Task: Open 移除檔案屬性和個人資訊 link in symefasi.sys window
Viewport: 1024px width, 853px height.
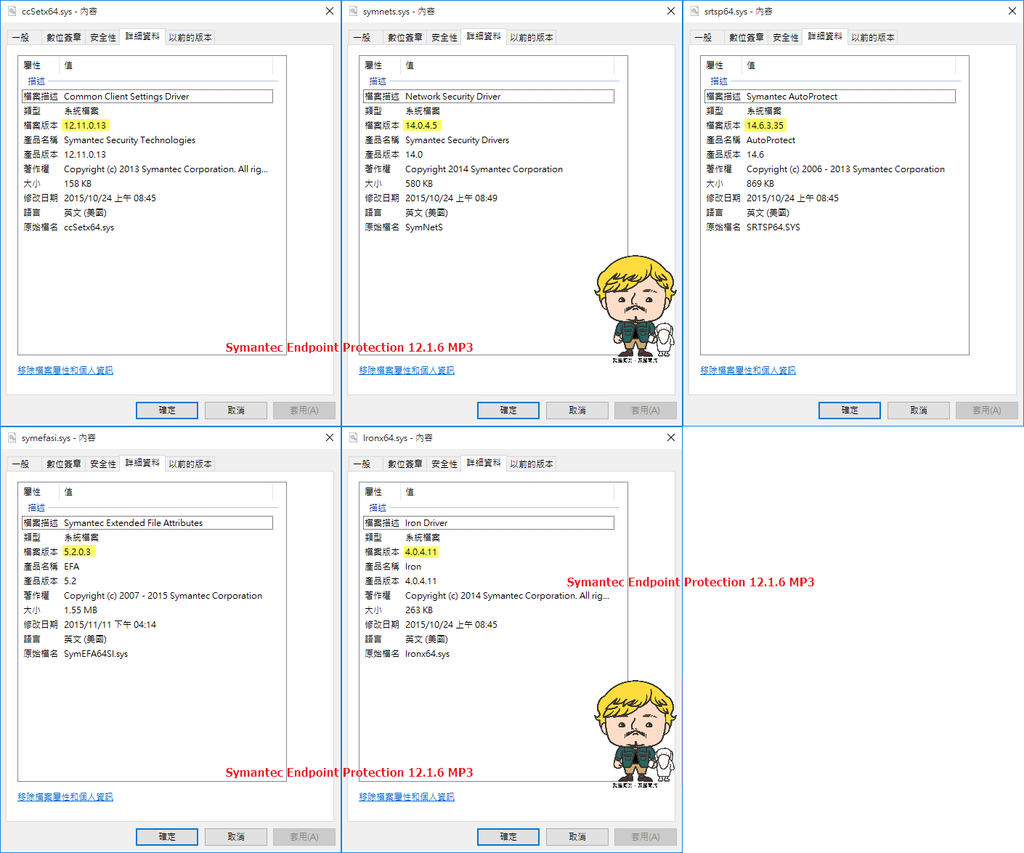Action: click(x=65, y=797)
